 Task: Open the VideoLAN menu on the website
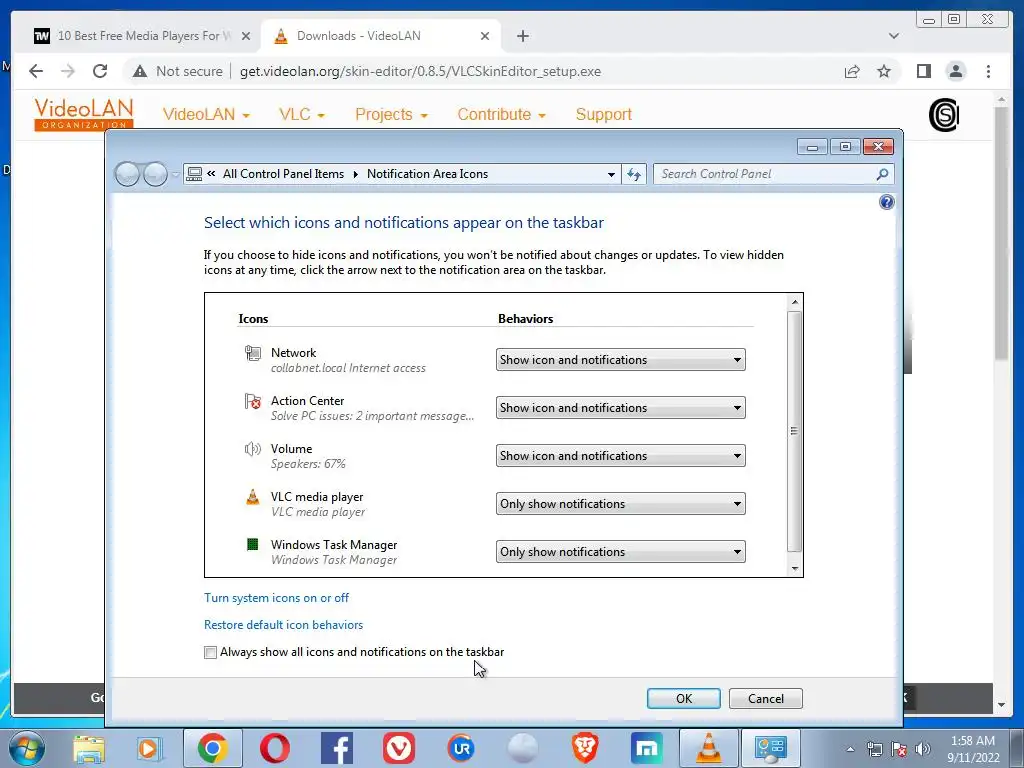[x=206, y=114]
